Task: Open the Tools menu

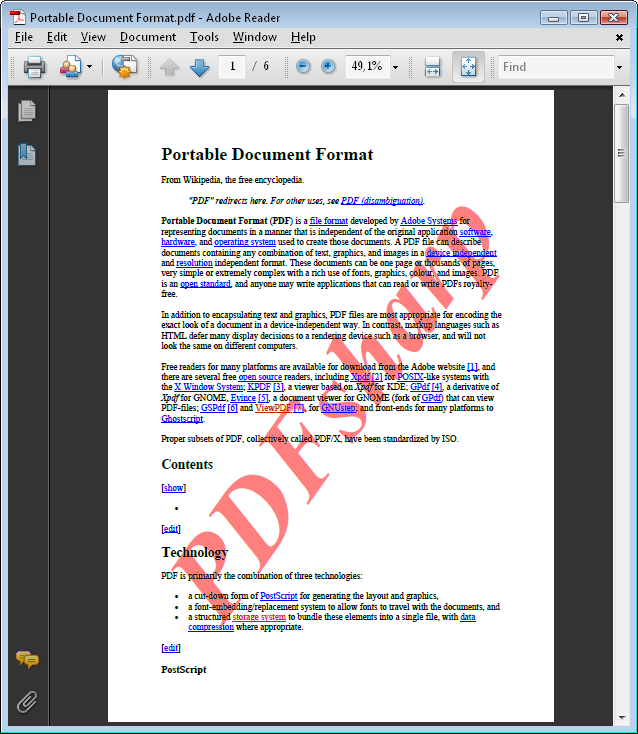Action: (x=204, y=37)
